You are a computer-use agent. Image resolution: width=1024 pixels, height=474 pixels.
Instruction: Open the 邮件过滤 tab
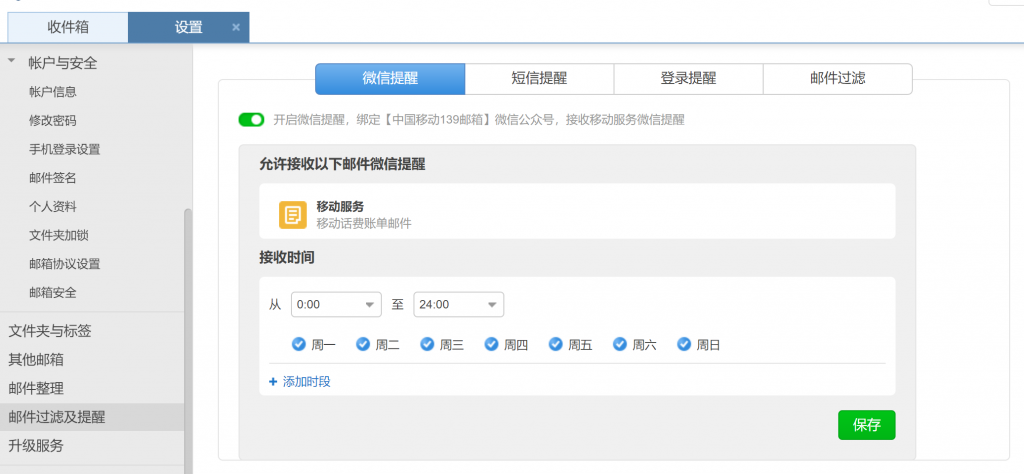[837, 78]
